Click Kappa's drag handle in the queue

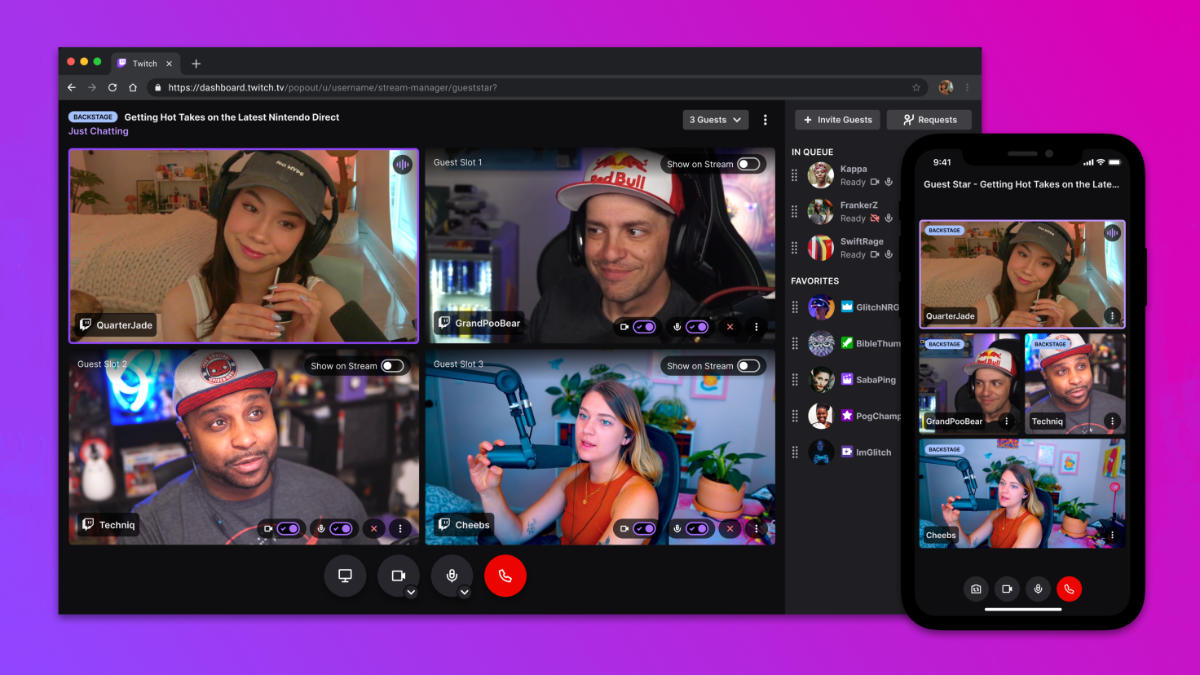(x=795, y=175)
